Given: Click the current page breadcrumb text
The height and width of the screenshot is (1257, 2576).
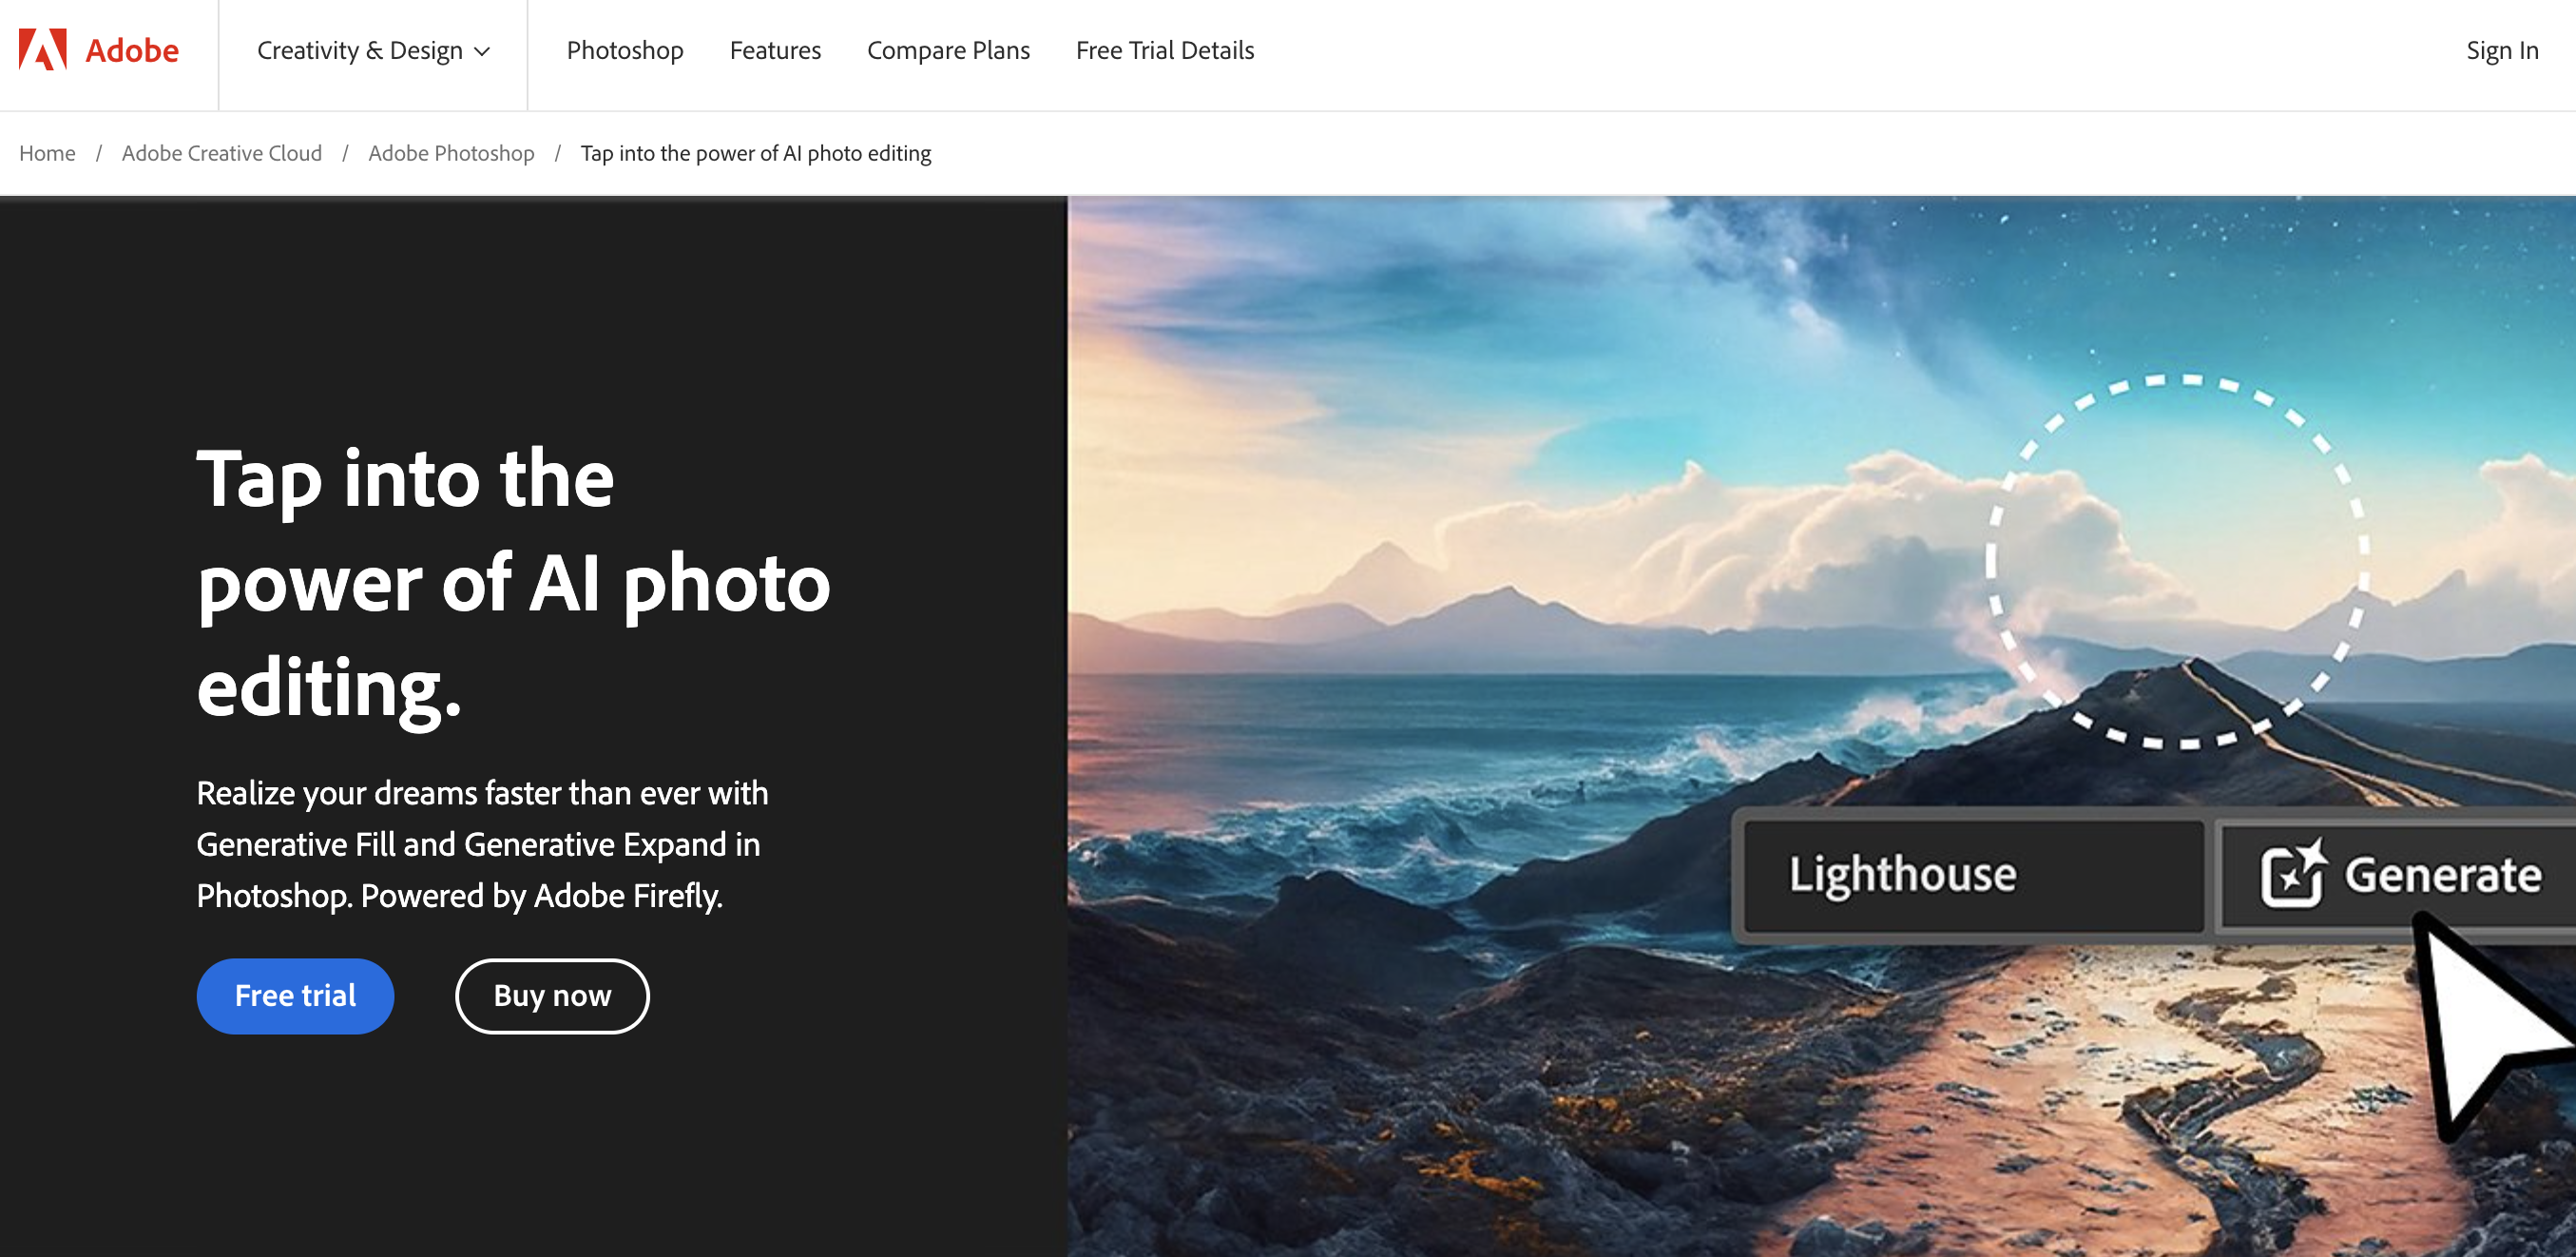Looking at the screenshot, I should point(756,153).
